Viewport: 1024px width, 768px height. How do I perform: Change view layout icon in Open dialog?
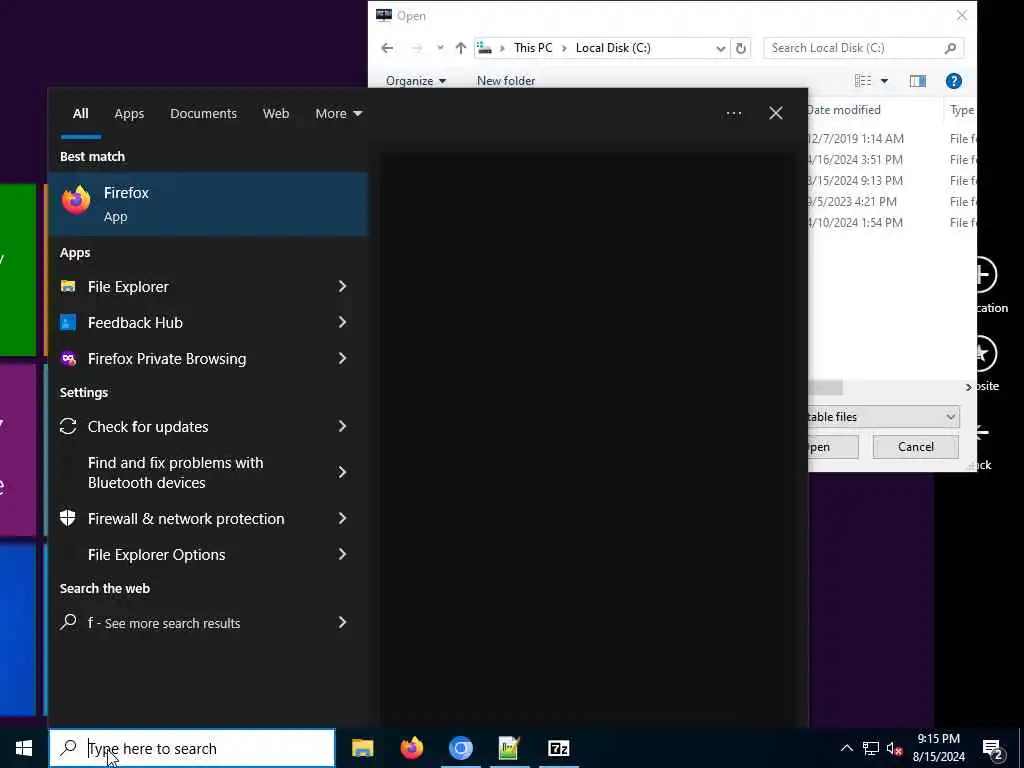point(863,80)
